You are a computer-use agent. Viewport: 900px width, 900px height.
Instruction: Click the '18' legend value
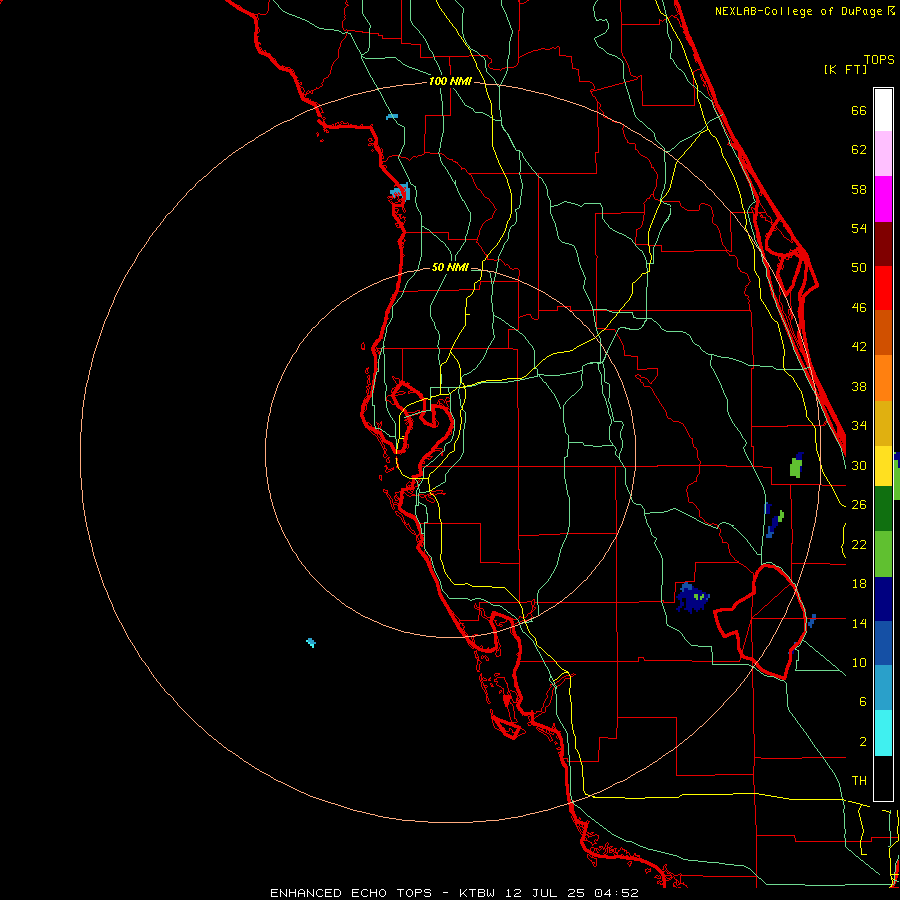(x=859, y=584)
